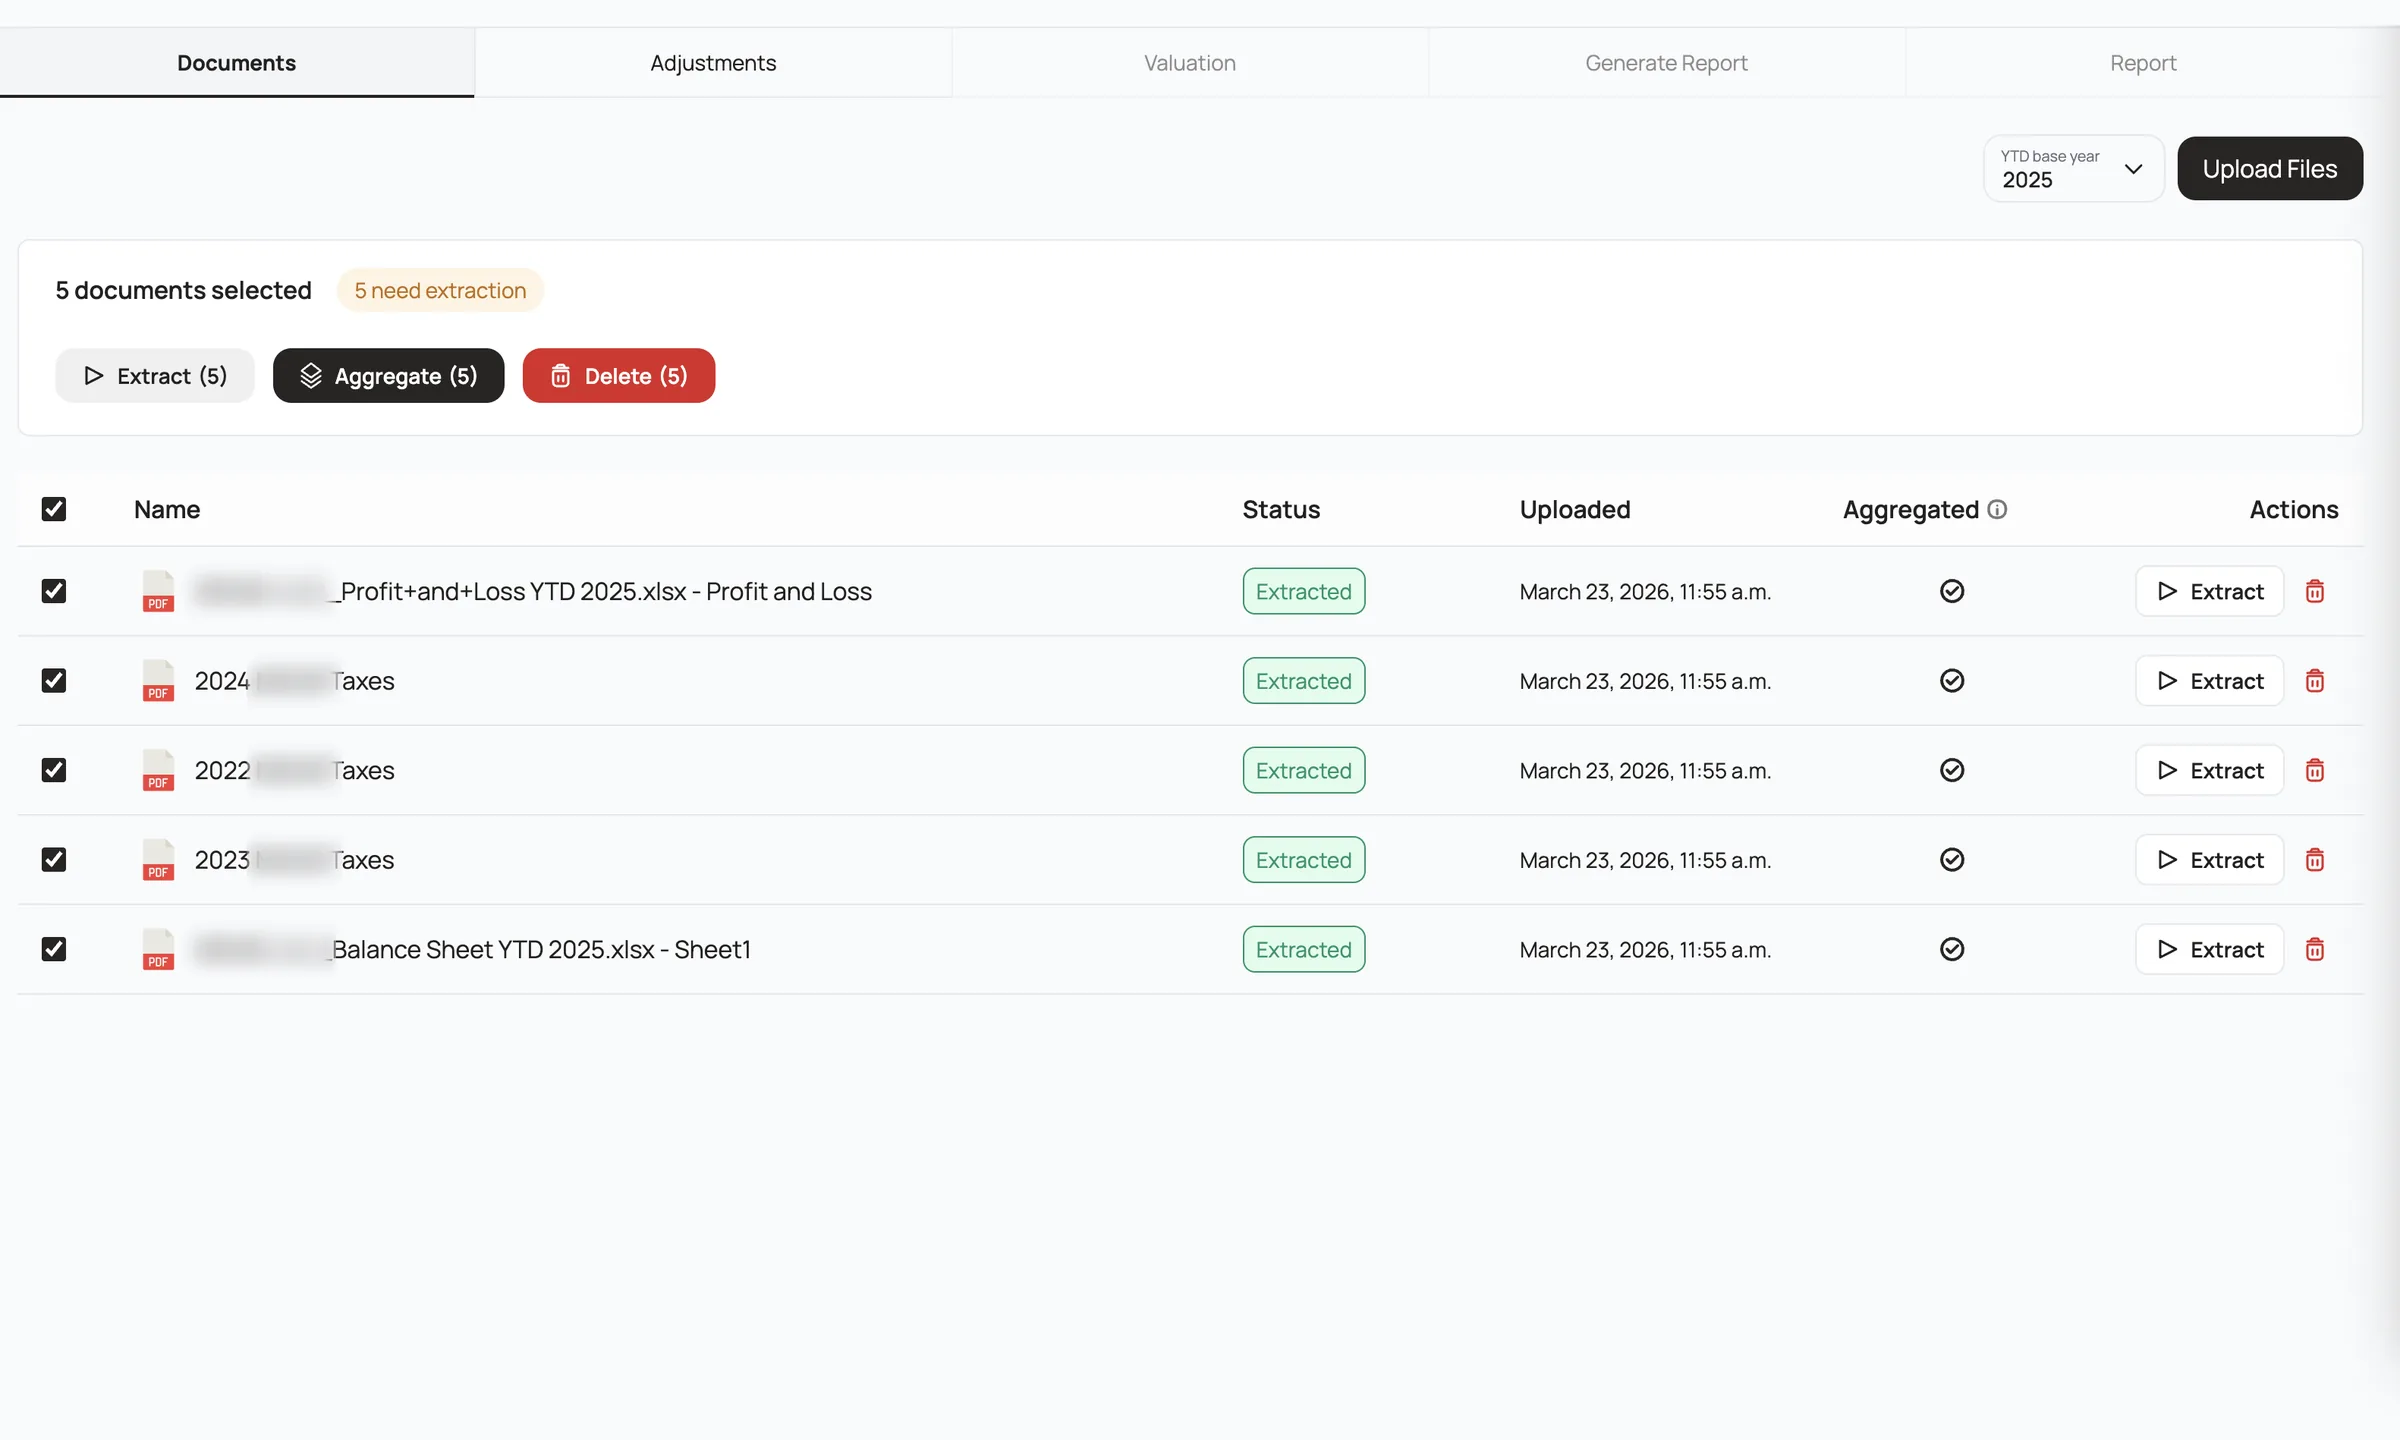The height and width of the screenshot is (1440, 2400).
Task: Click the PDF icon for 2023 Taxes
Action: click(158, 859)
